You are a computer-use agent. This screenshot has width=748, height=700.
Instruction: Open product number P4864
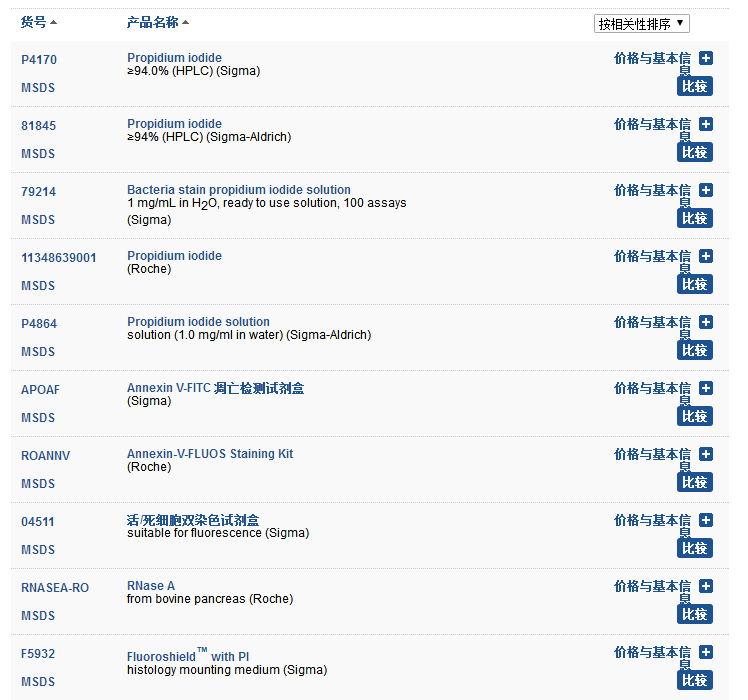(39, 324)
